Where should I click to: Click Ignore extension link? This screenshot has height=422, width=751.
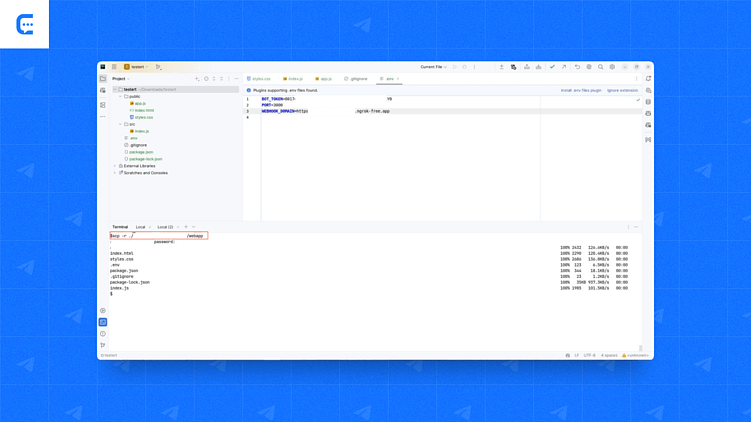622,90
